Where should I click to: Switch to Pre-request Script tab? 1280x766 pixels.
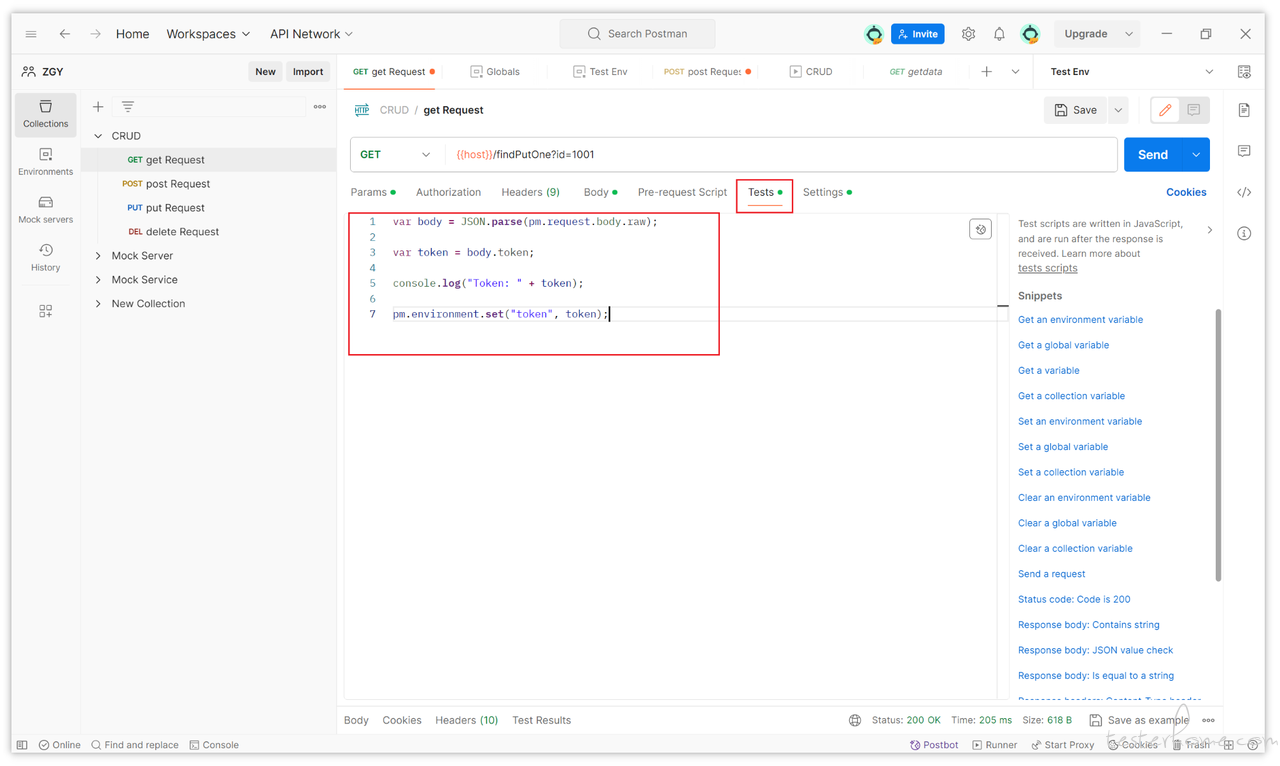tap(682, 192)
